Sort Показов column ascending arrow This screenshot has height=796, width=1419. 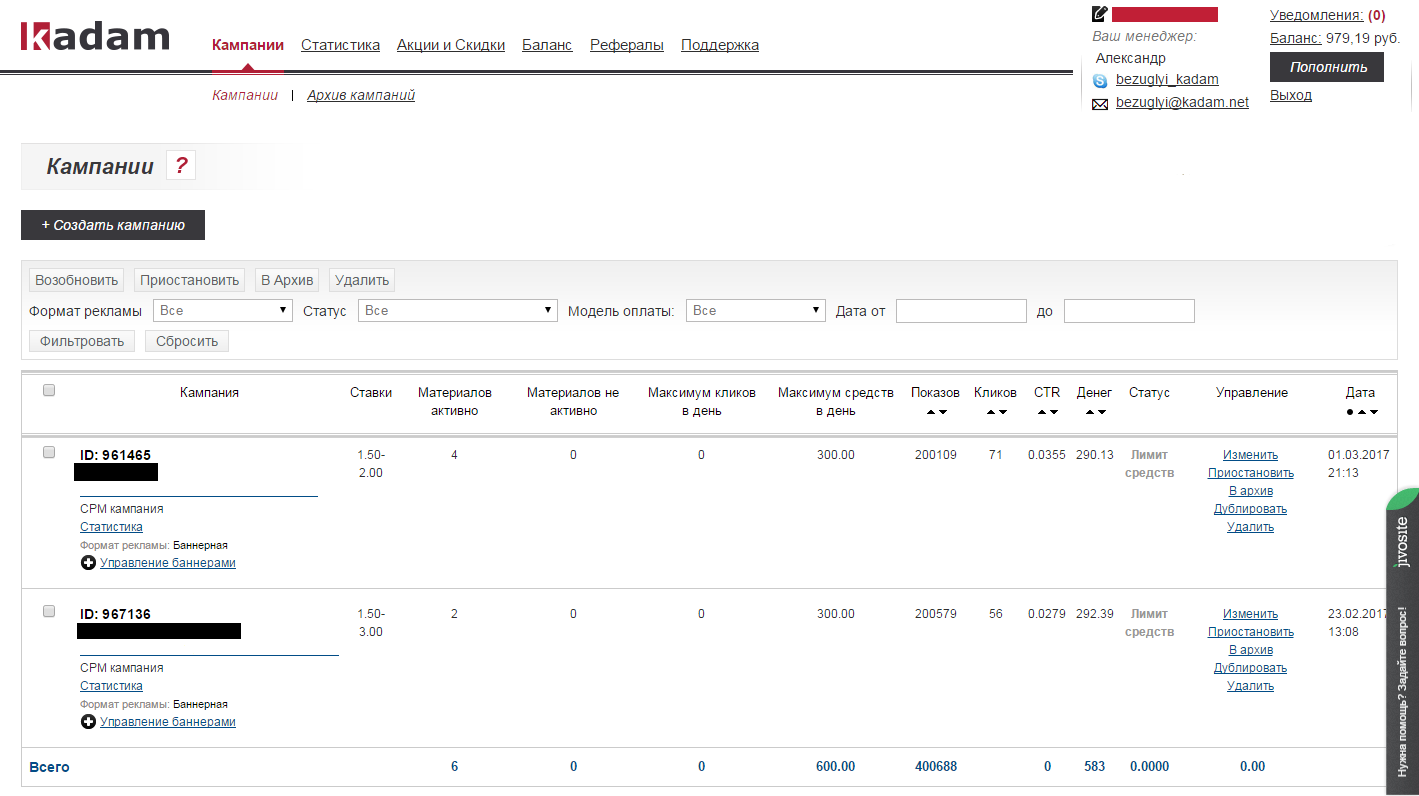pos(930,412)
